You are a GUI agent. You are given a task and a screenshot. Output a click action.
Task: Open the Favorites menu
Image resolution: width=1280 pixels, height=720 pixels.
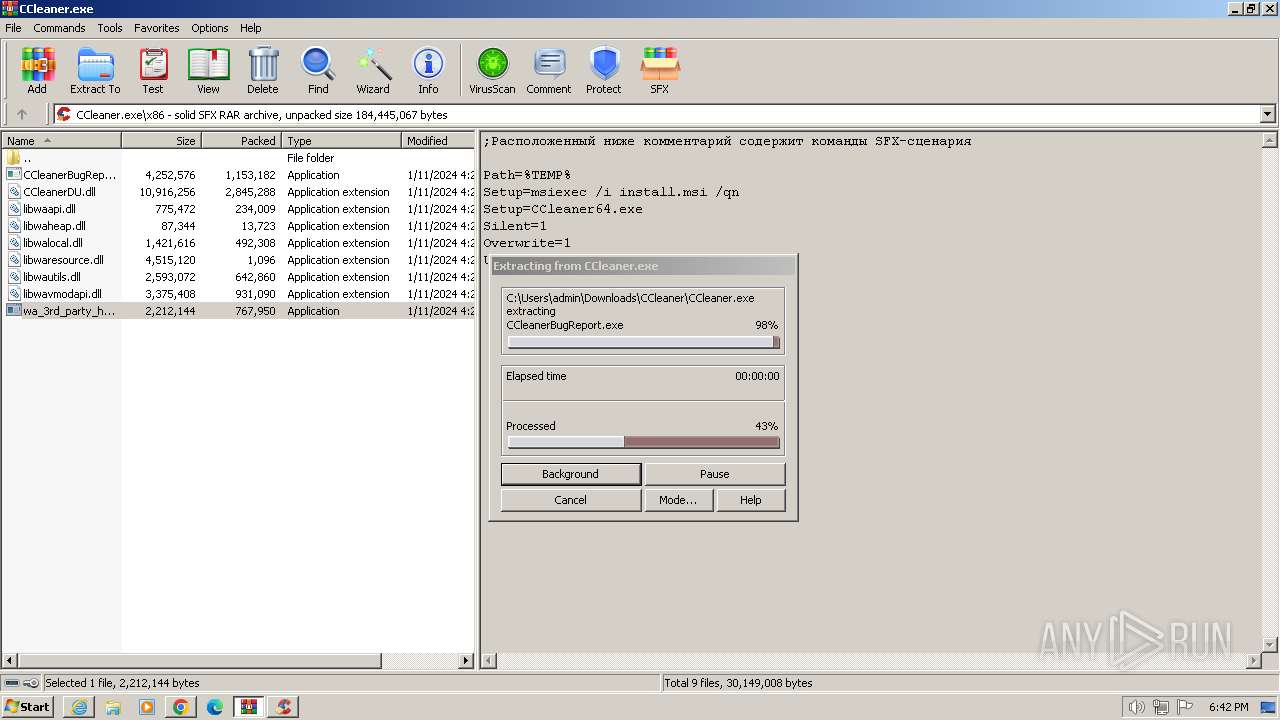point(157,28)
